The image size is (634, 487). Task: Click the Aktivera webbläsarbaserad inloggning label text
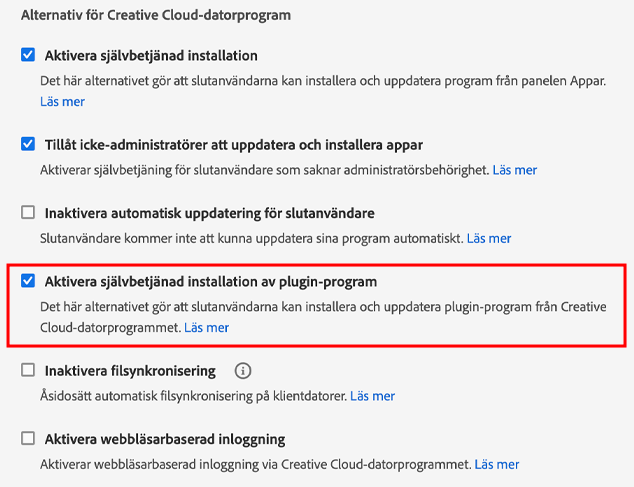pos(165,439)
